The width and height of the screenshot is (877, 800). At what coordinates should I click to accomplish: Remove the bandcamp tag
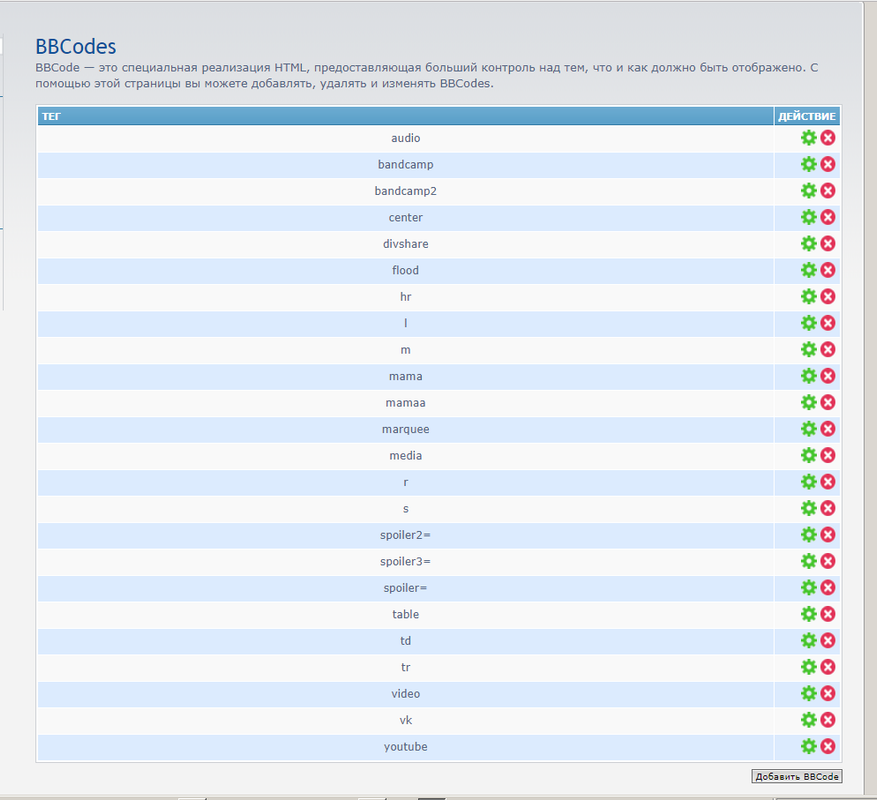point(828,164)
